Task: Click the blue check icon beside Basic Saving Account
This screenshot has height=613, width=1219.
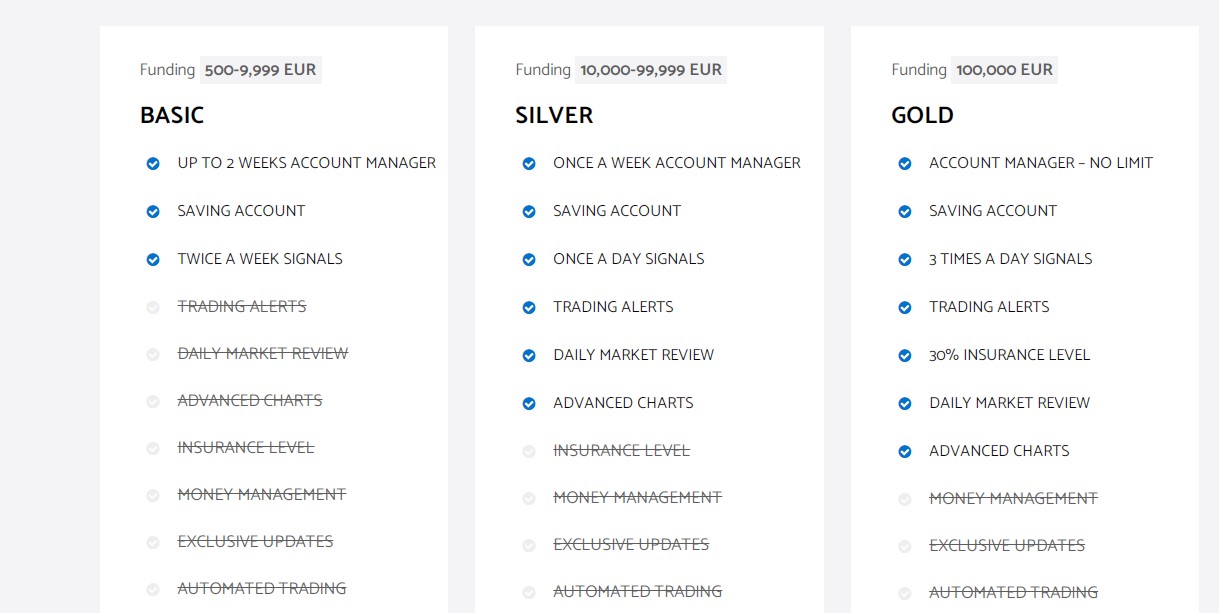Action: pos(153,211)
